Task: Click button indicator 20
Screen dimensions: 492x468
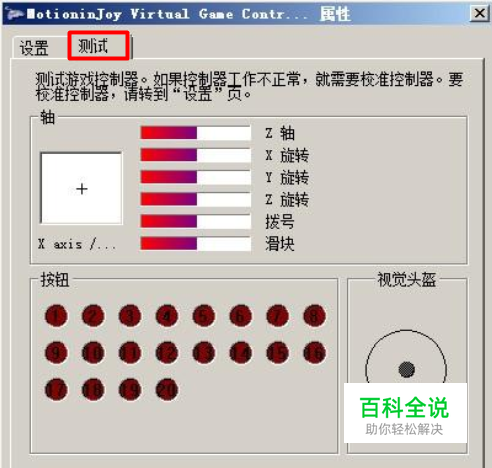Action: click(x=167, y=390)
